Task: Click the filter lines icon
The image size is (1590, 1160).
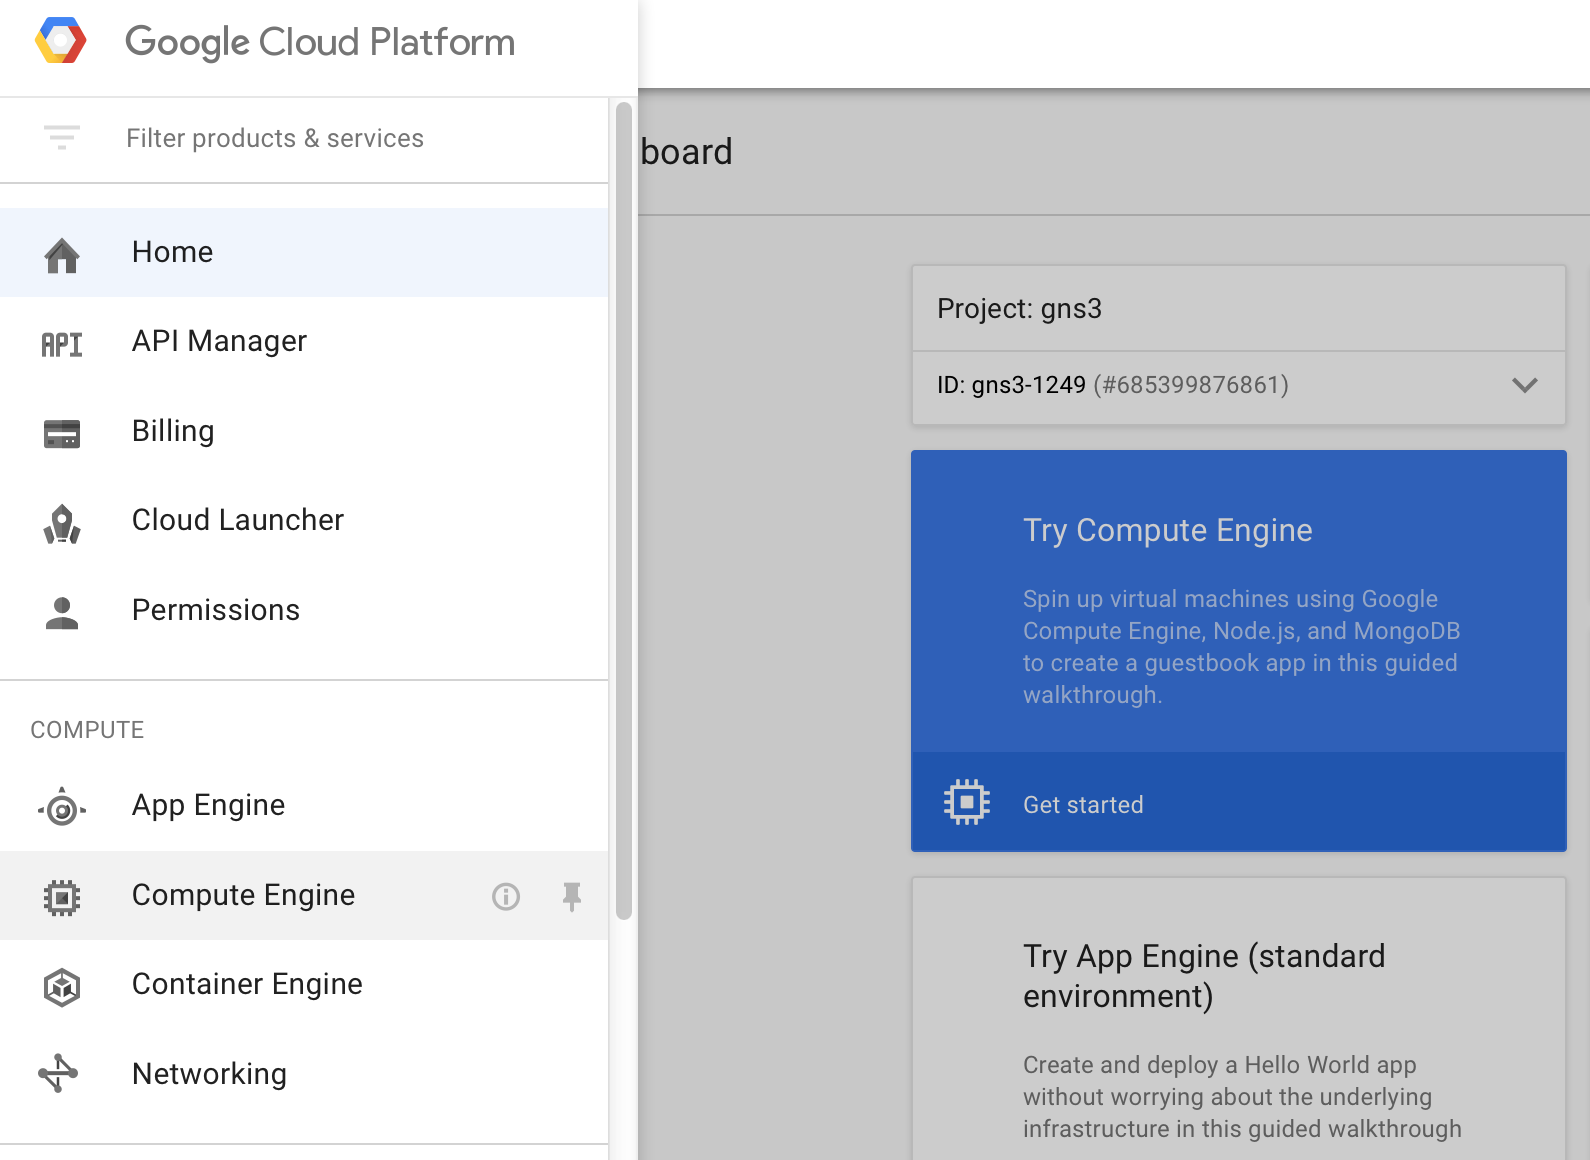Action: tap(62, 138)
